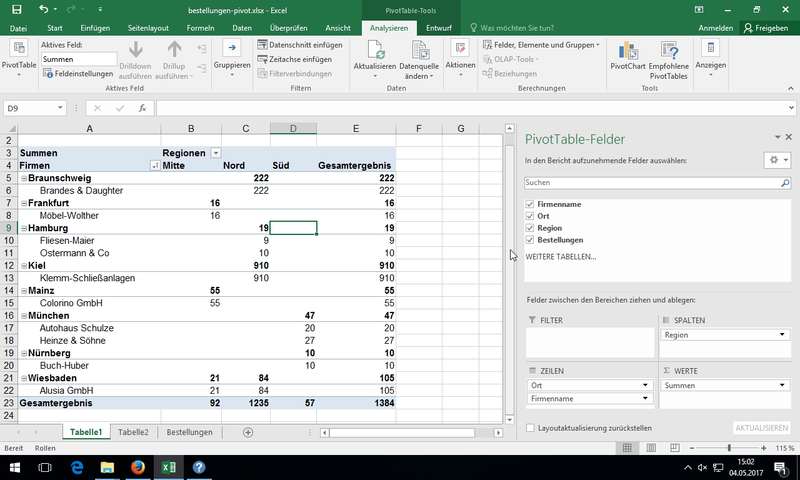The image size is (800, 480).
Task: Open the Firefox icon in the taskbar
Action: tap(138, 467)
